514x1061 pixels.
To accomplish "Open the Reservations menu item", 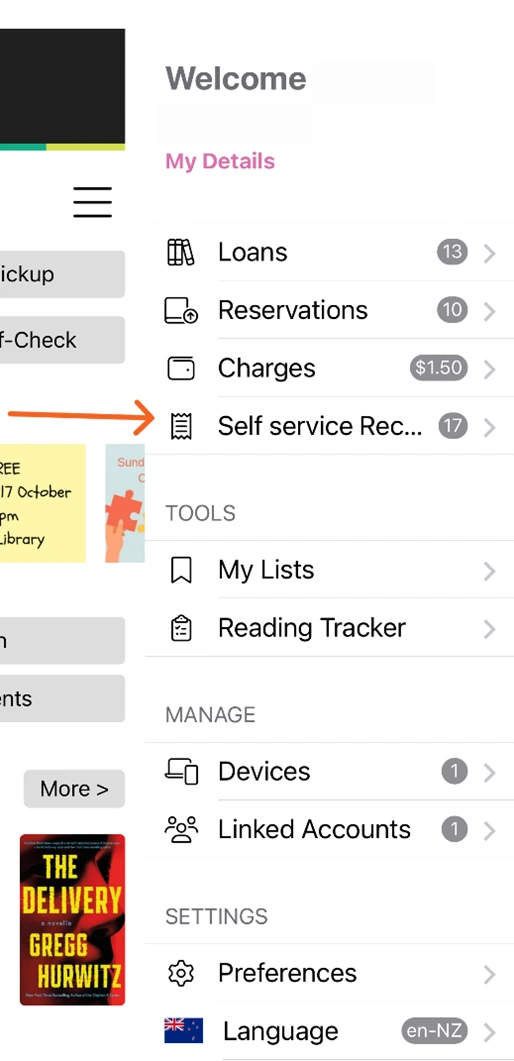I will 329,311.
